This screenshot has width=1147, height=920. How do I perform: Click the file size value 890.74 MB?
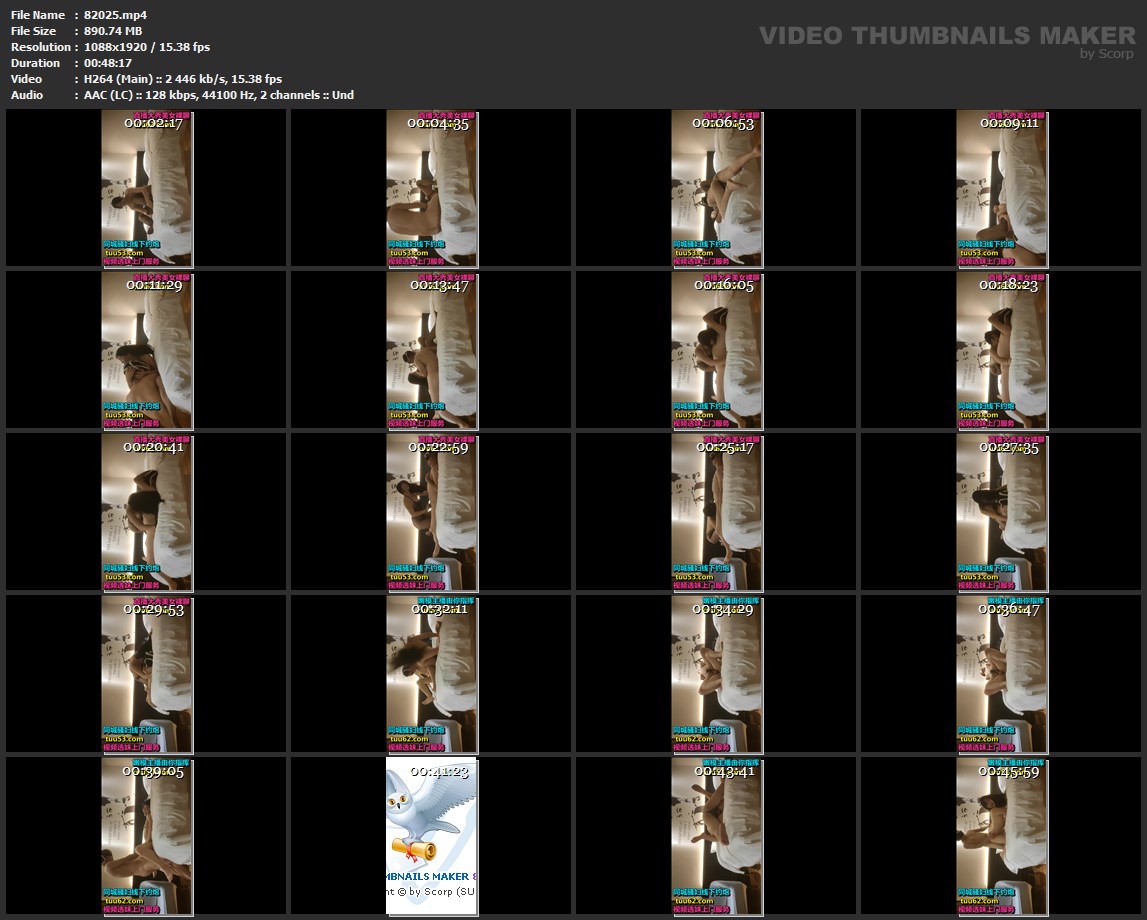coord(113,31)
